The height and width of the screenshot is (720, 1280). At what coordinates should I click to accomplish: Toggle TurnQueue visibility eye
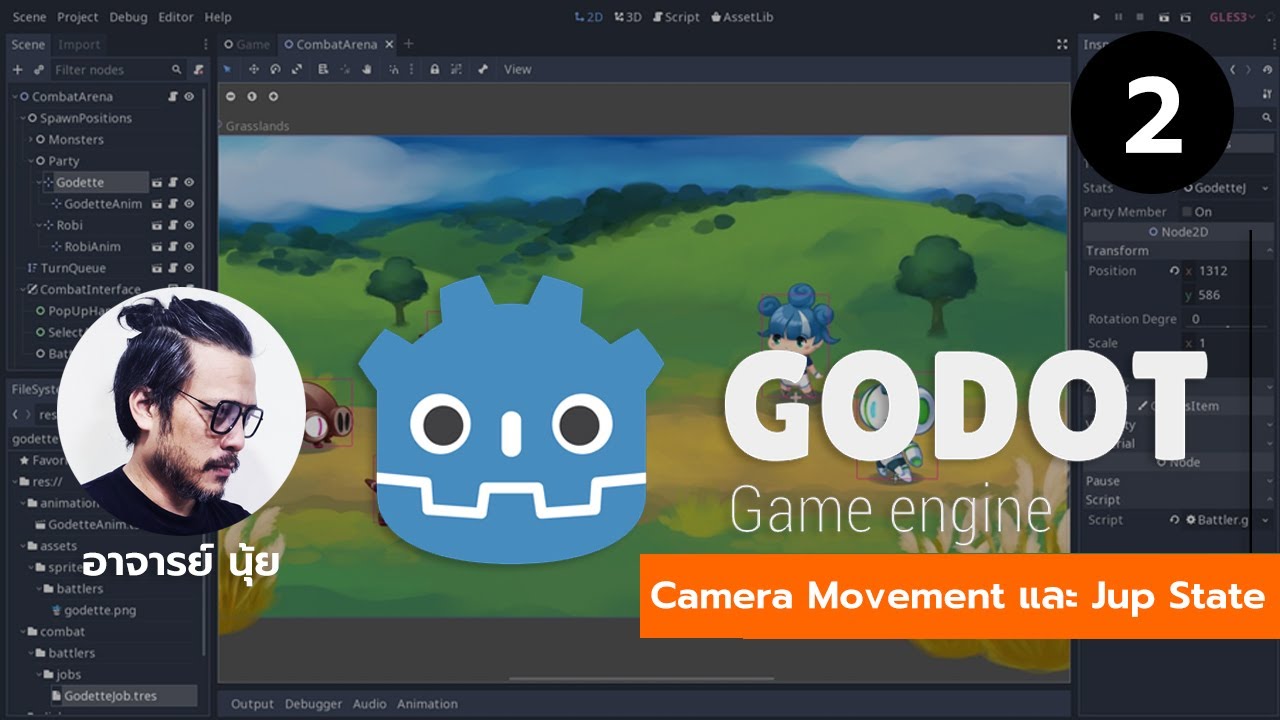tap(189, 268)
